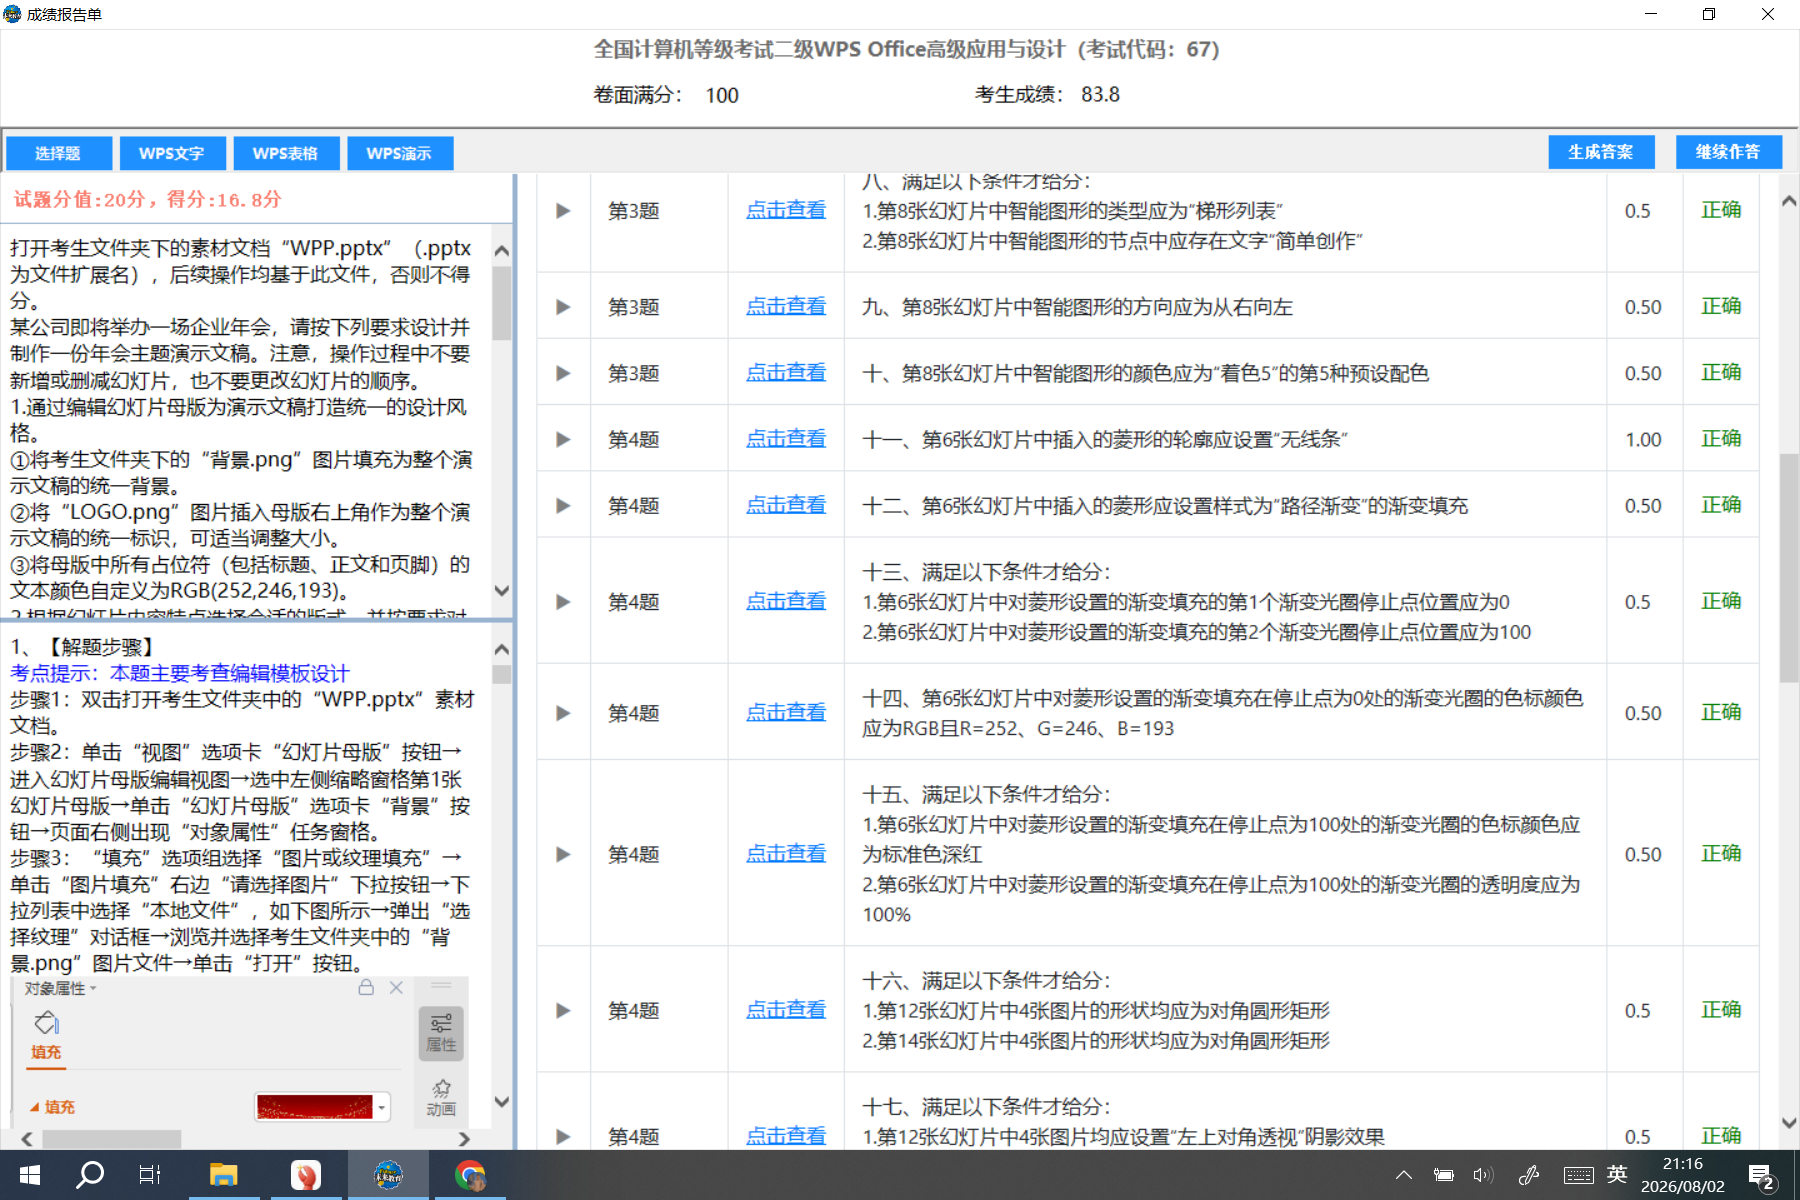1800x1200 pixels.
Task: Open 点击查看 link for 左上对角透视 criterion
Action: point(786,1136)
